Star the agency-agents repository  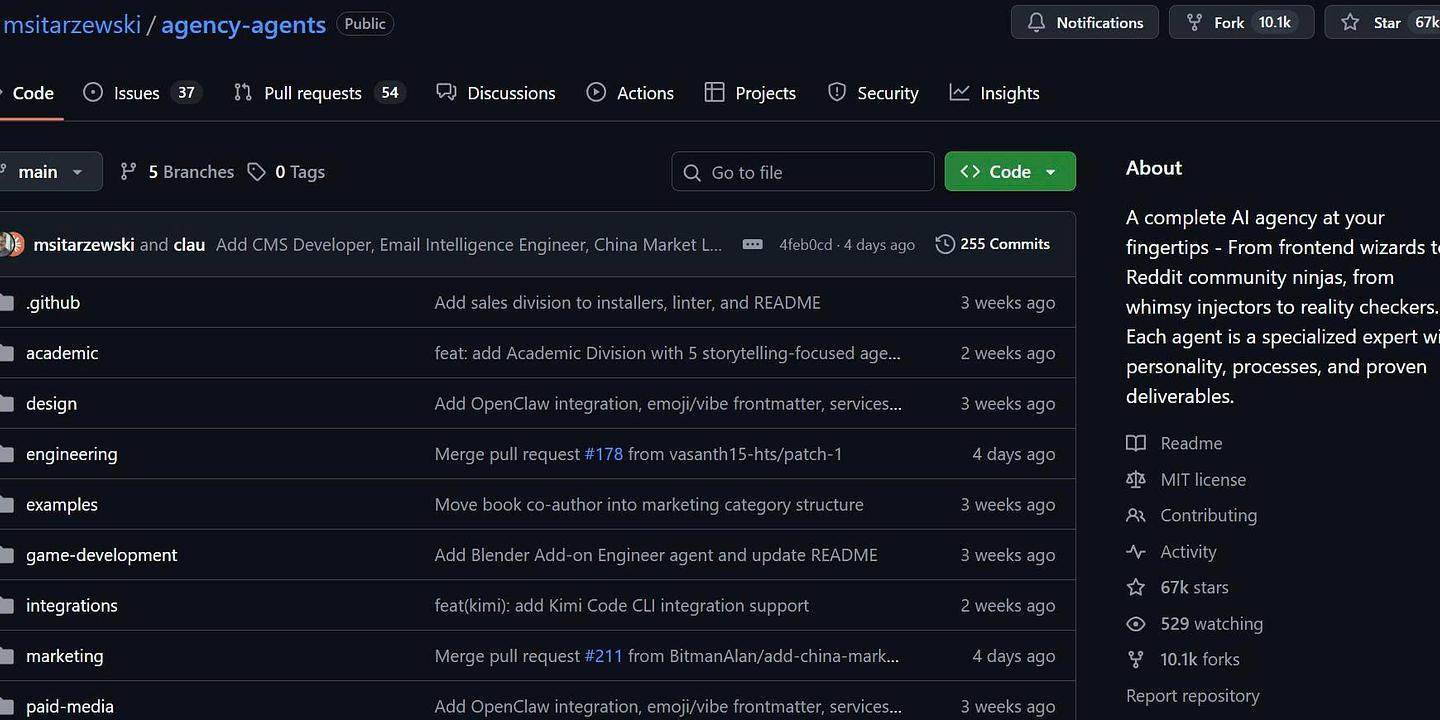pyautogui.click(x=1382, y=22)
